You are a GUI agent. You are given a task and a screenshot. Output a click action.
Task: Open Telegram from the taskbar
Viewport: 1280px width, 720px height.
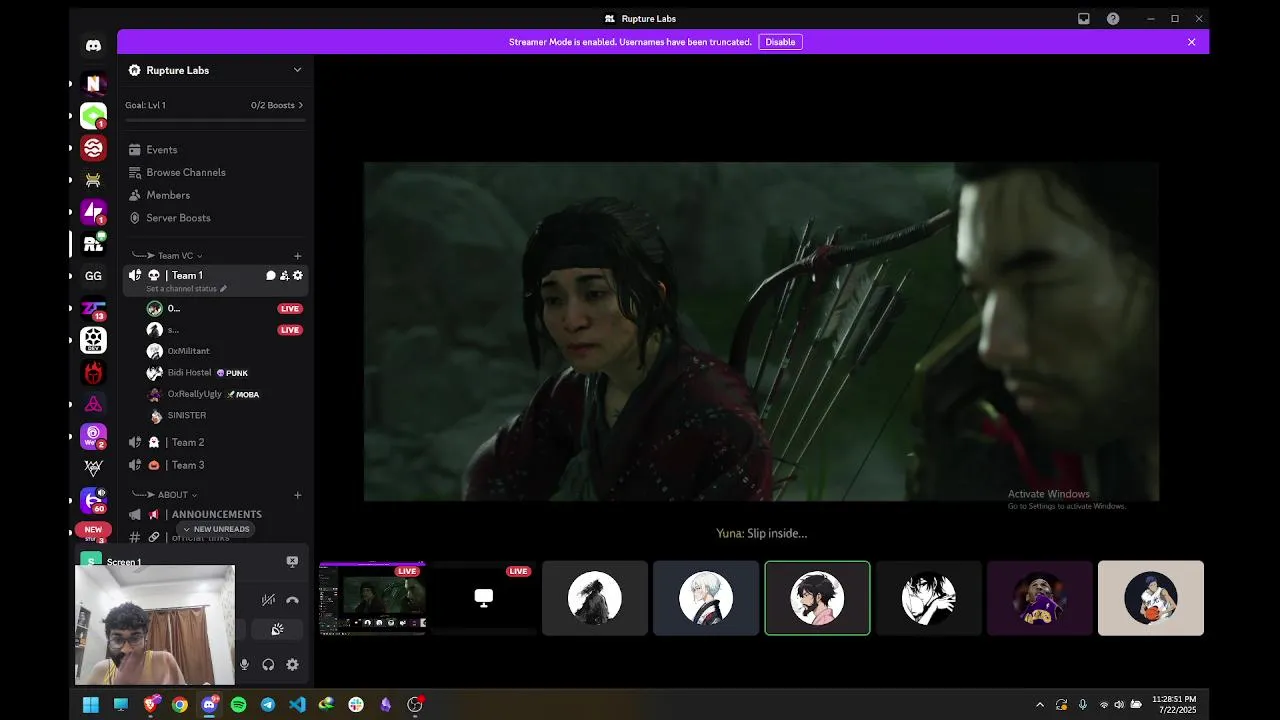point(268,705)
